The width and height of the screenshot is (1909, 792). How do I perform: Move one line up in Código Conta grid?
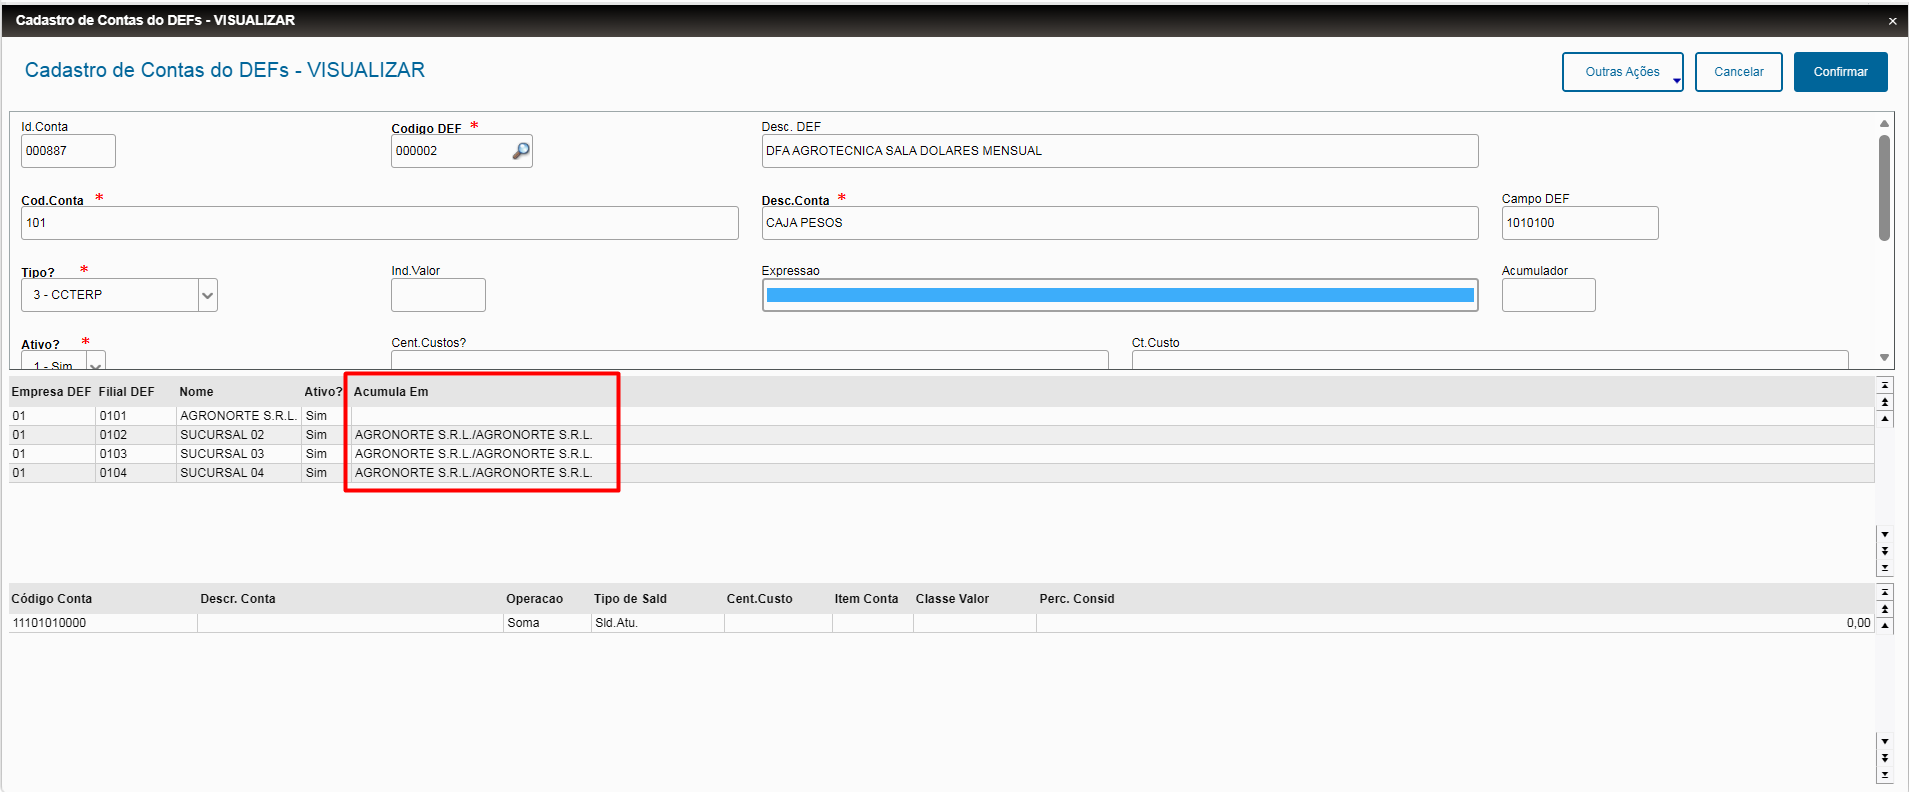tap(1885, 626)
